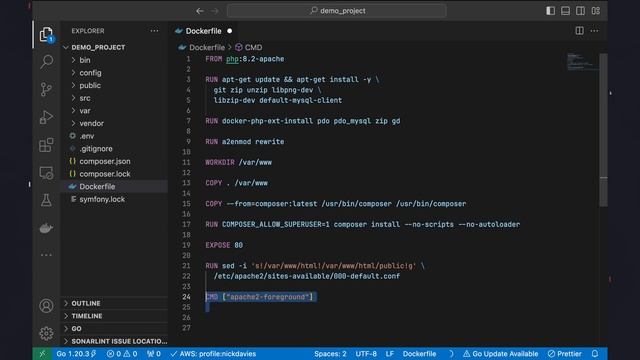Viewport: 640px width, 360px height.
Task: Toggle the secondary side bar layout icon
Action: tap(580, 11)
